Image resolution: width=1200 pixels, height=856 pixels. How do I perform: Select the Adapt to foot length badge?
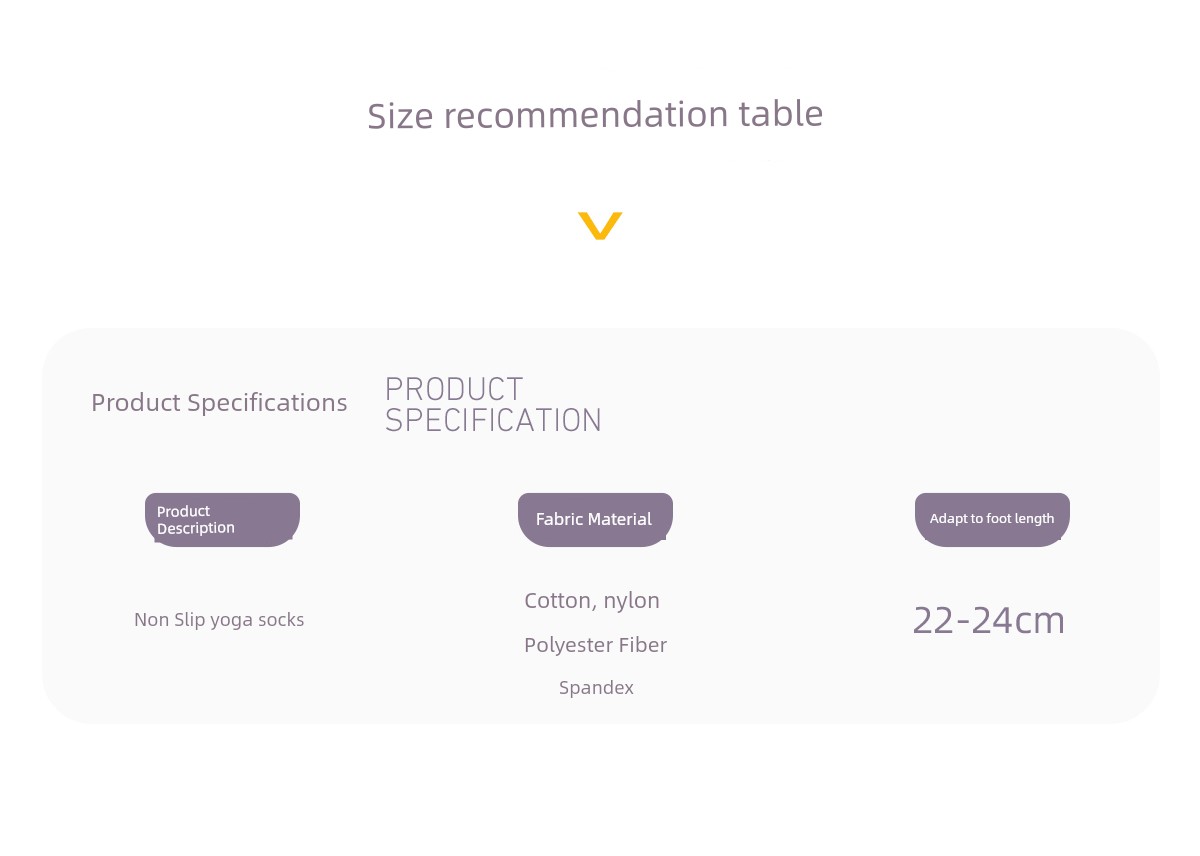pyautogui.click(x=992, y=520)
